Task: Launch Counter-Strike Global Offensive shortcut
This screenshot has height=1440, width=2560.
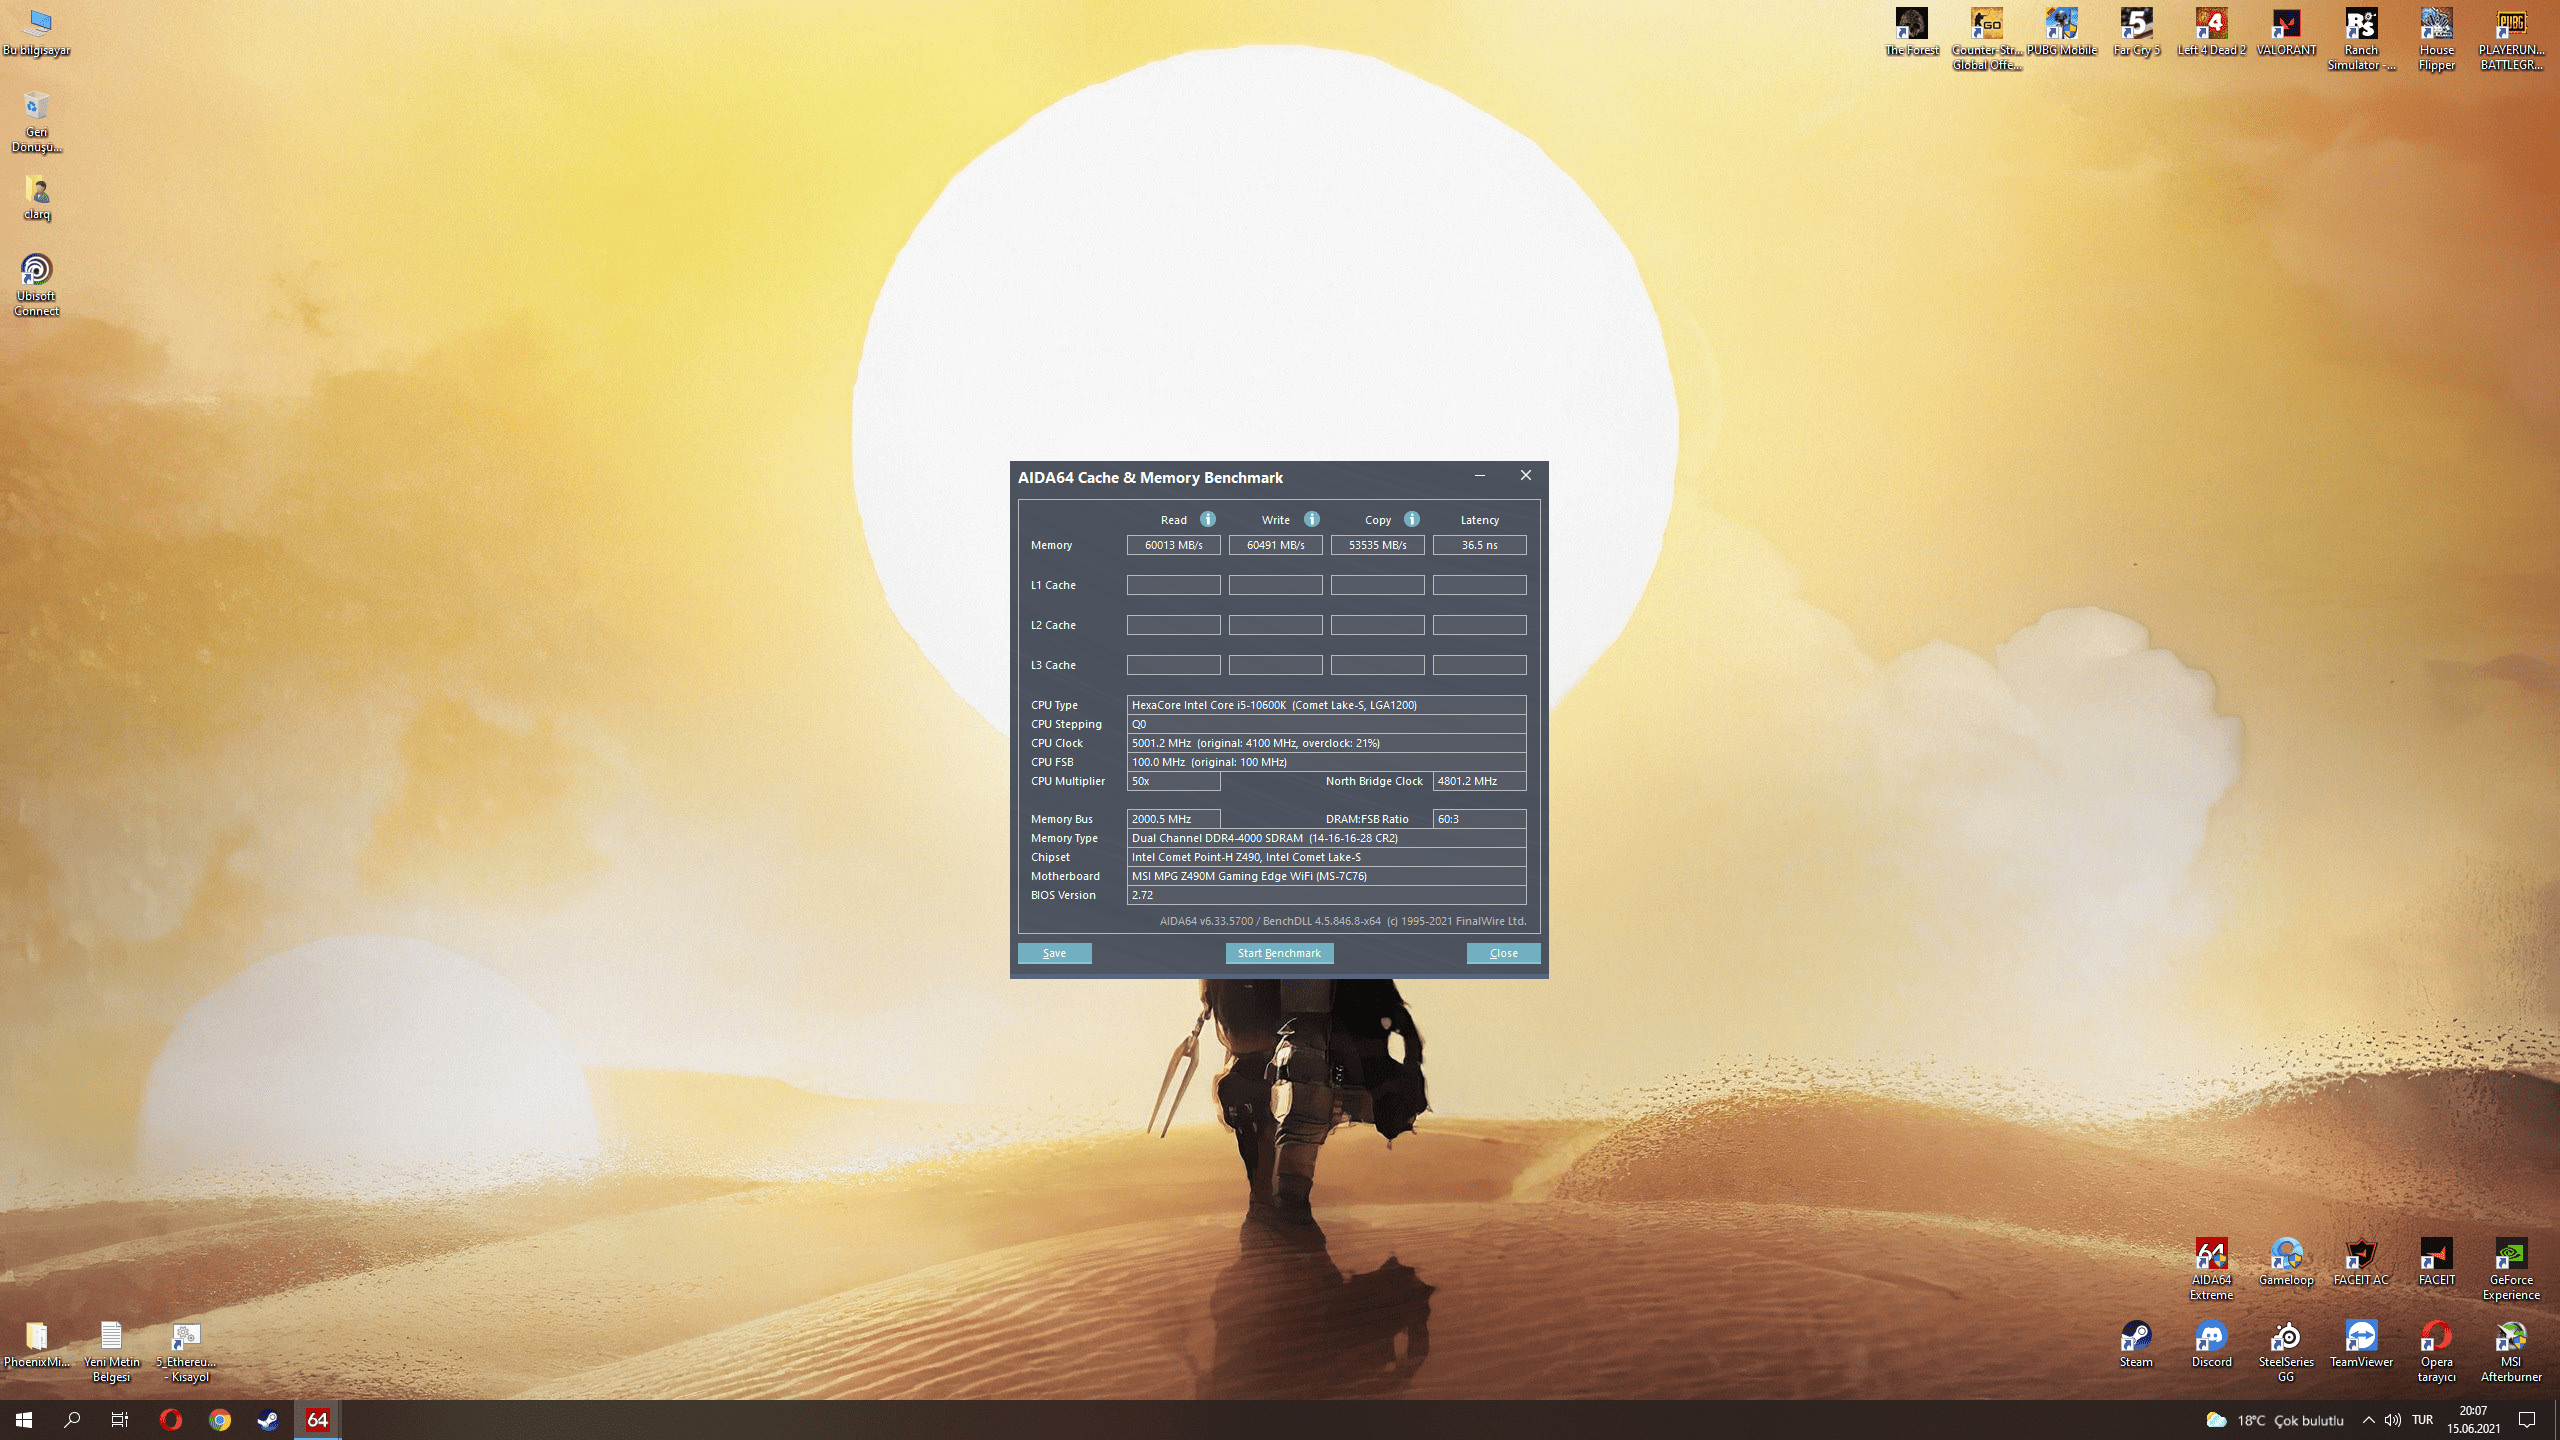Action: (1987, 39)
